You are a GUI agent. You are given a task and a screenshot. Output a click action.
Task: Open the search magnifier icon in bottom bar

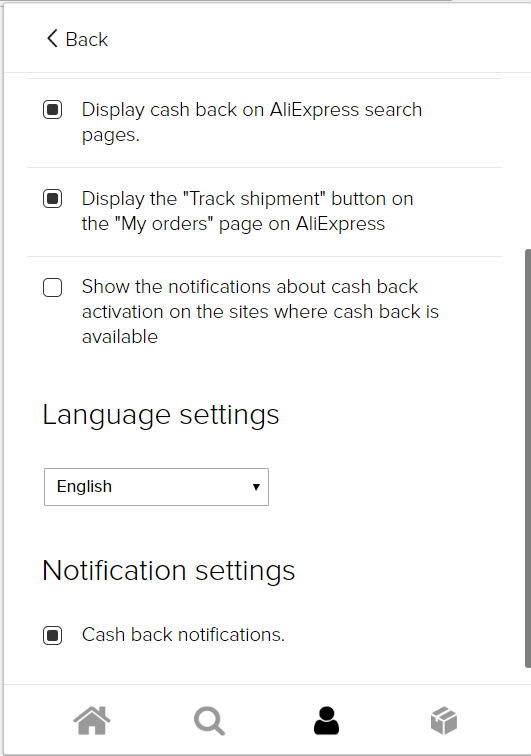point(209,721)
